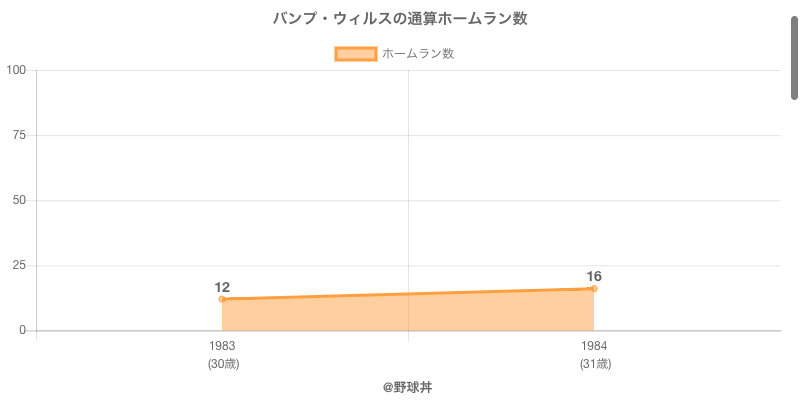This screenshot has height=400, width=800.
Task: Click the @野球丼 caption text
Action: point(407,386)
